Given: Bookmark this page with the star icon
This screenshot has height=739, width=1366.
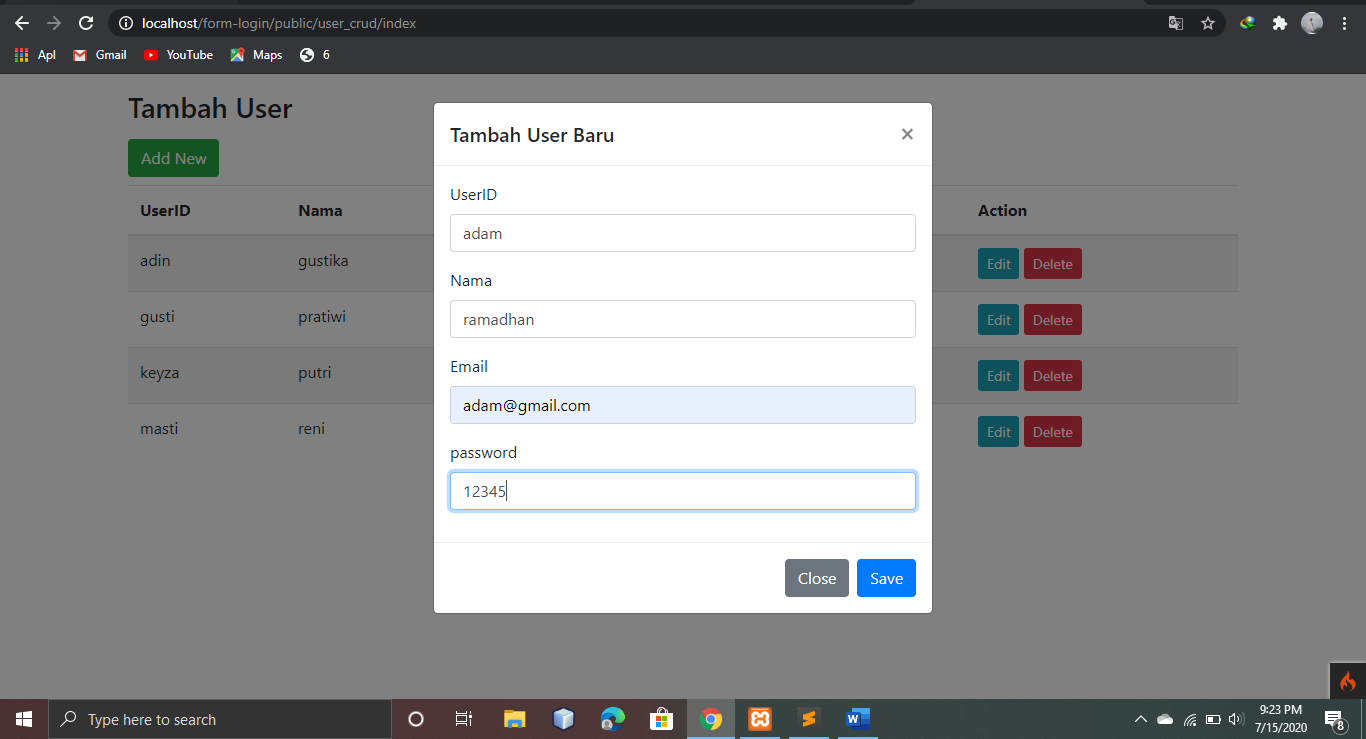Looking at the screenshot, I should point(1208,23).
